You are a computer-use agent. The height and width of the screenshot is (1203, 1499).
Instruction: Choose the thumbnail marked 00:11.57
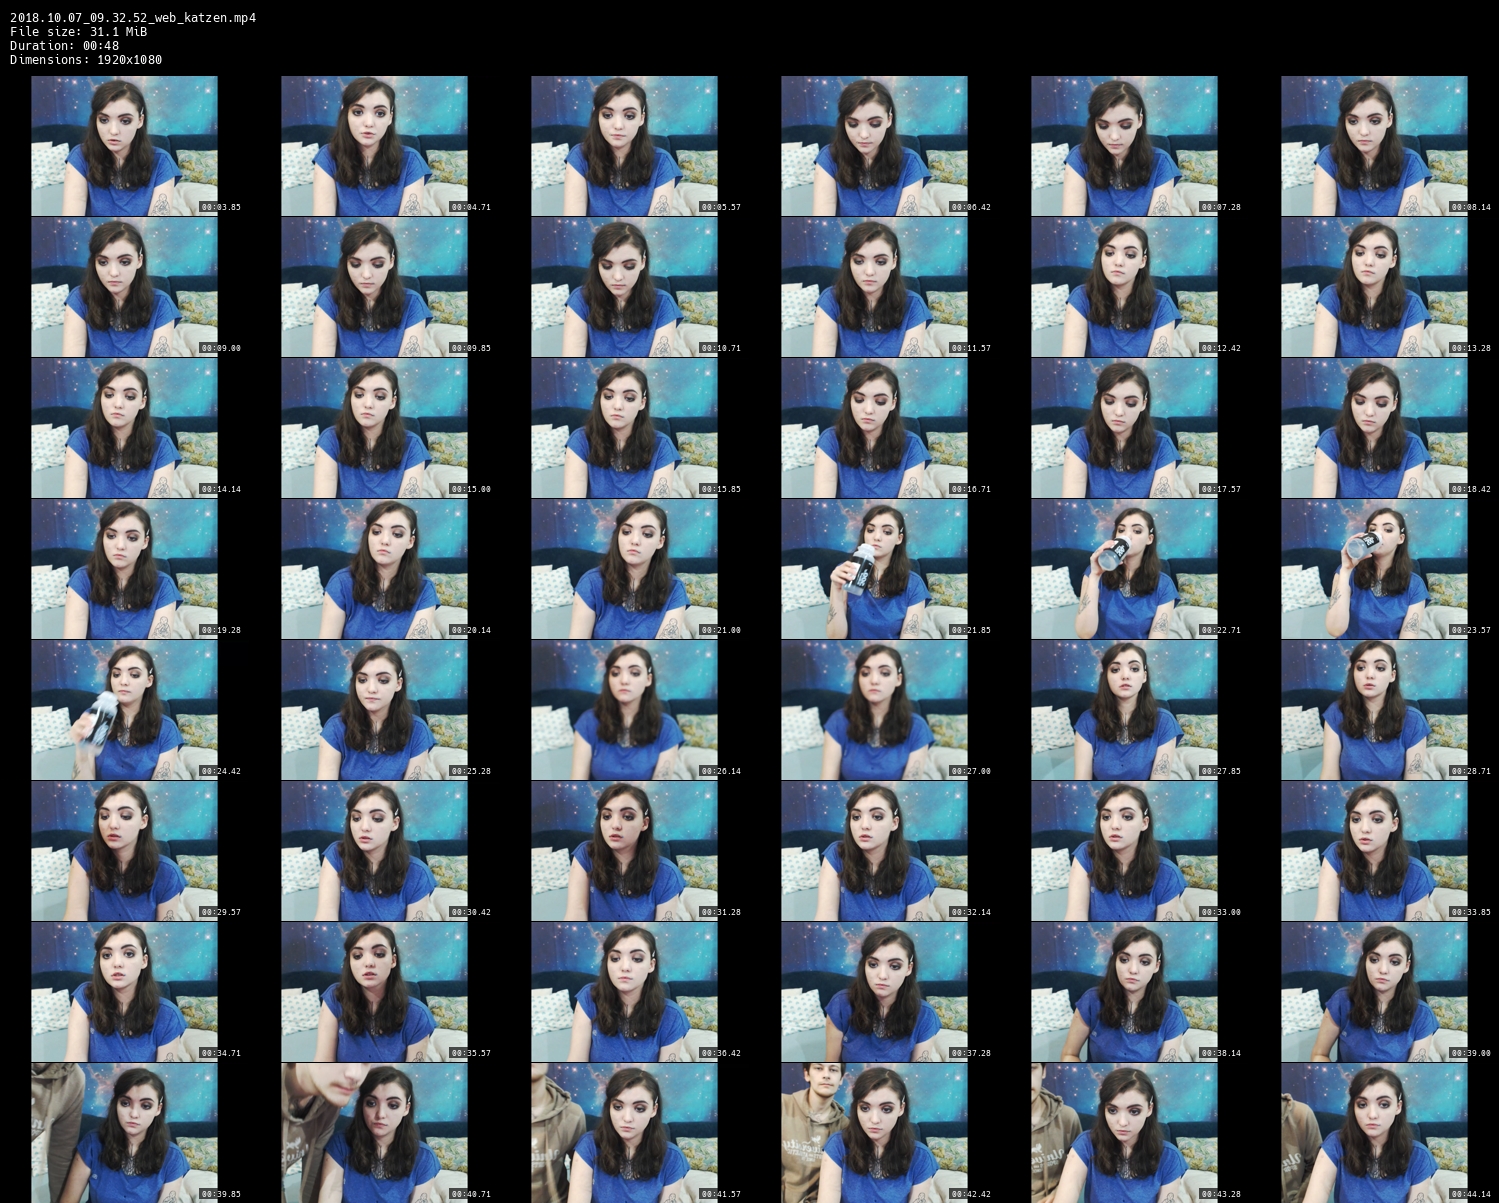(874, 287)
